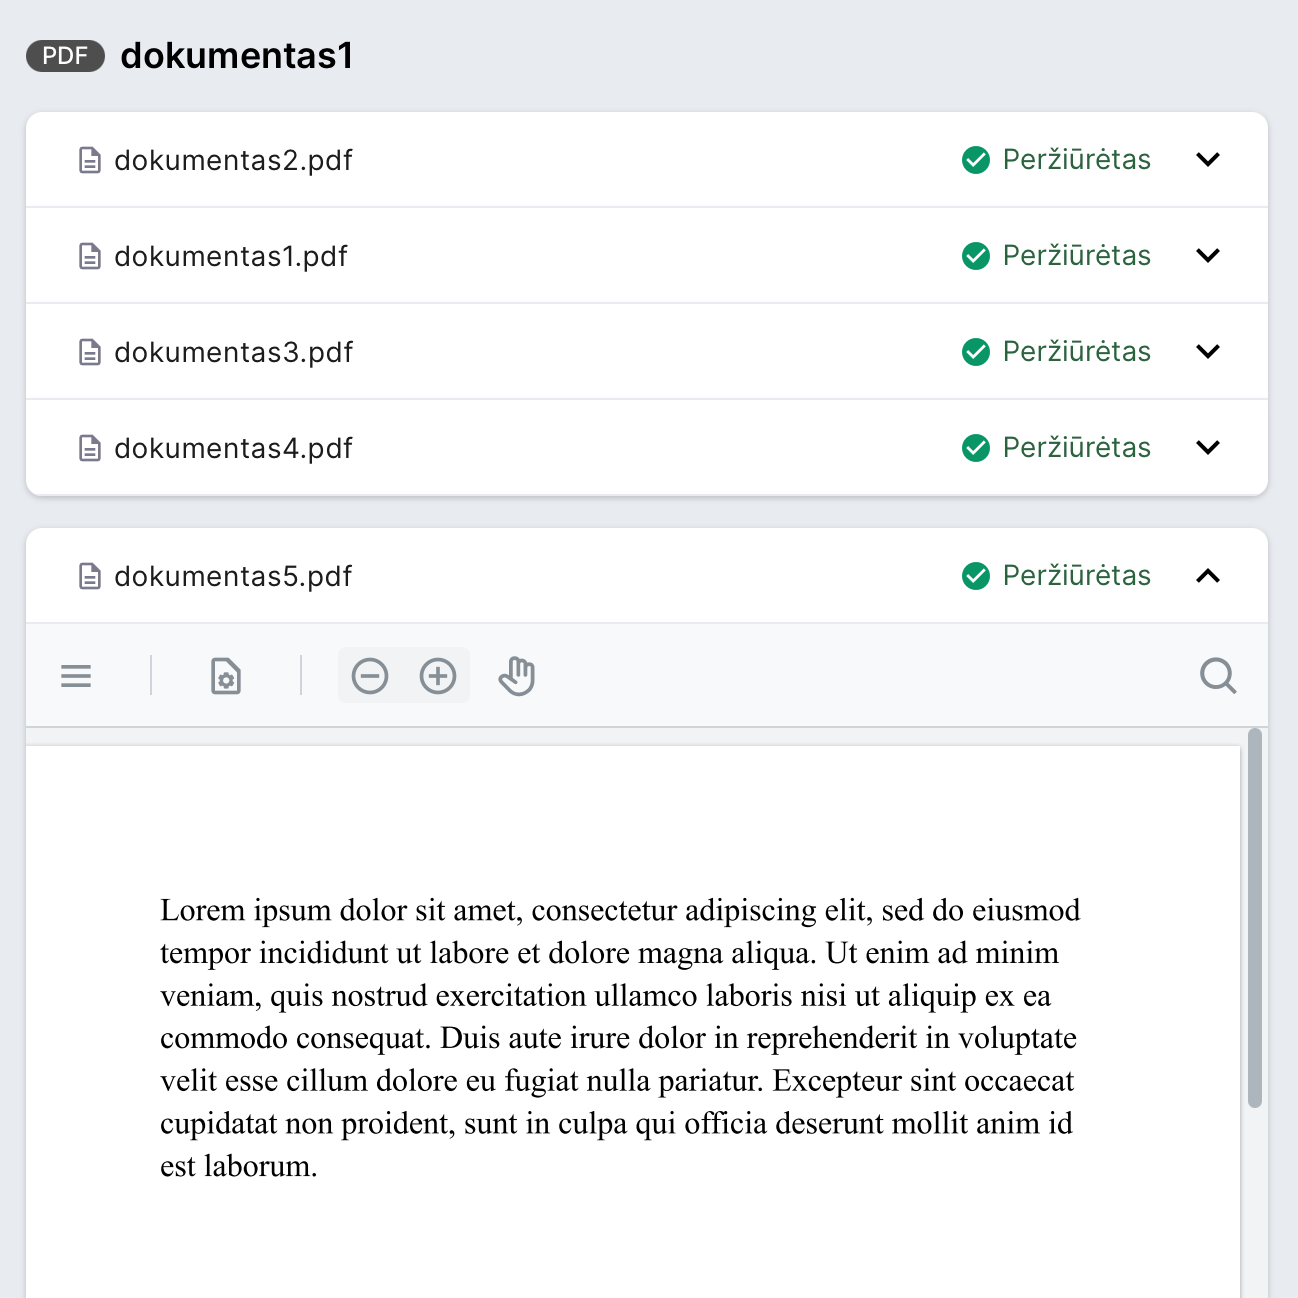Zoom out with the minus circle icon
The width and height of the screenshot is (1298, 1298).
click(370, 676)
